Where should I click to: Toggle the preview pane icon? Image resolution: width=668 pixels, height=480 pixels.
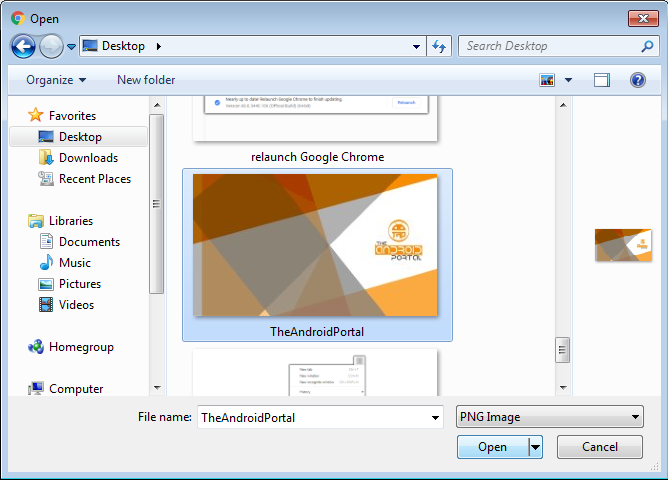tap(602, 80)
